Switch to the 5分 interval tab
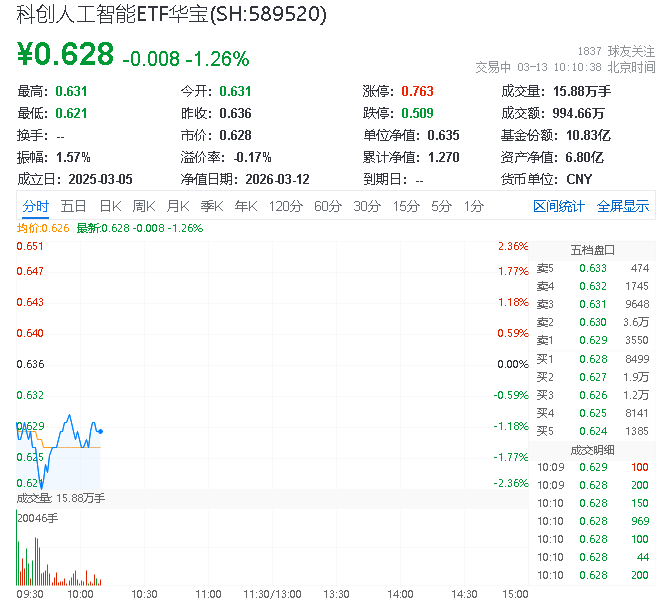The height and width of the screenshot is (613, 656). tap(441, 206)
